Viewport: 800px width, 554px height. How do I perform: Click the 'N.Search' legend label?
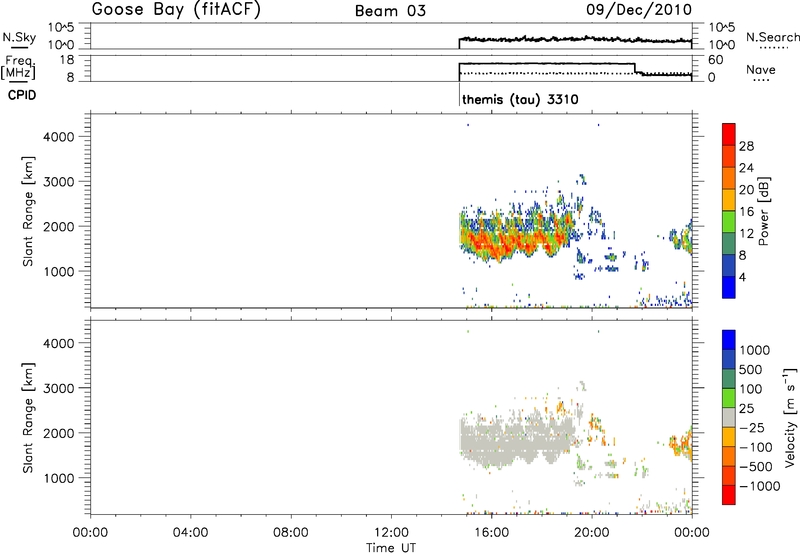(x=772, y=37)
